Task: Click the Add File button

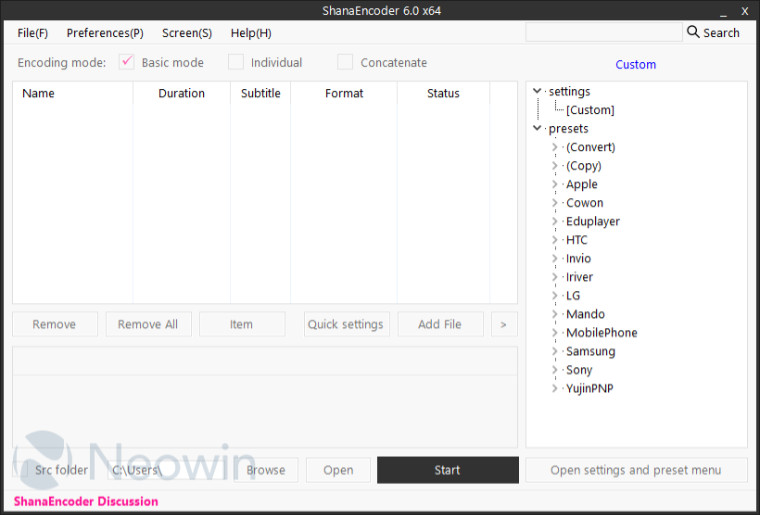Action: 440,324
